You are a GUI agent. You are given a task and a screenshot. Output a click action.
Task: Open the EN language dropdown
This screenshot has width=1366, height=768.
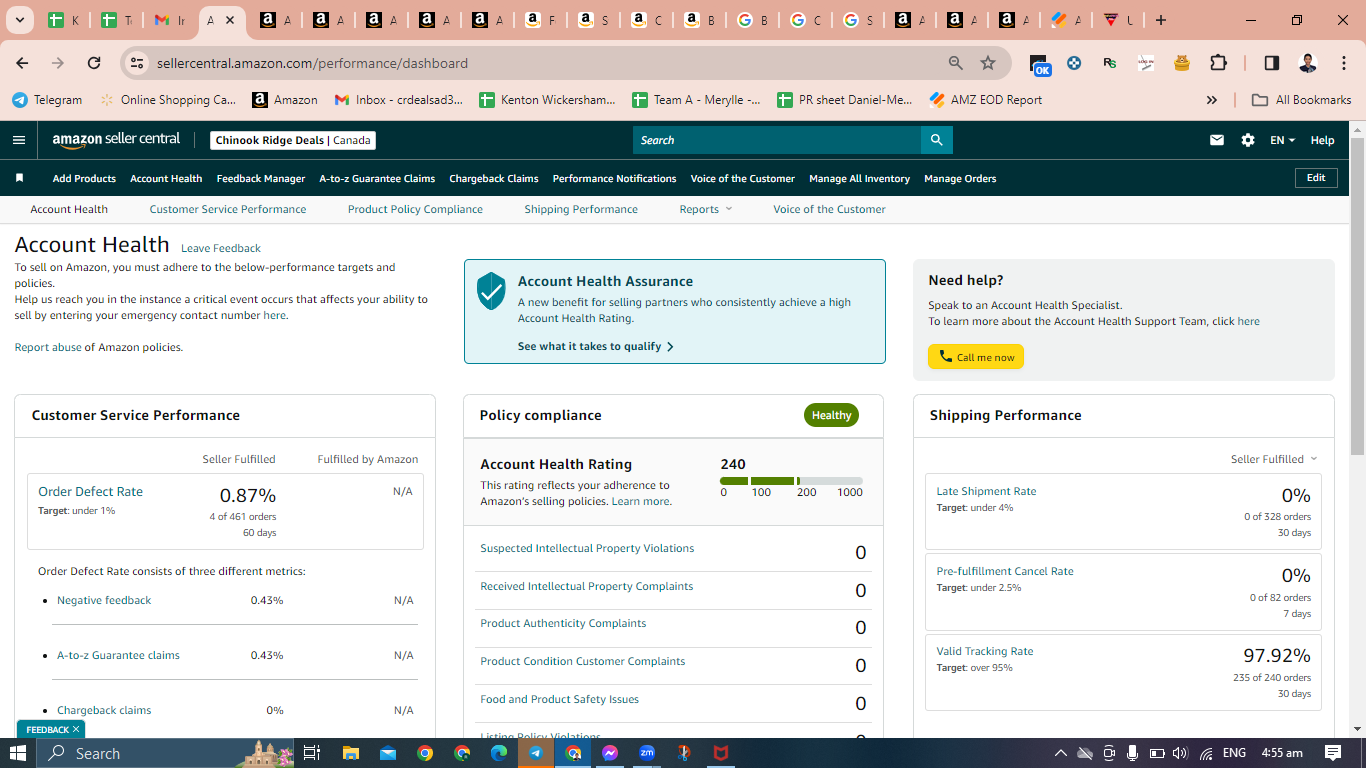tap(1282, 140)
